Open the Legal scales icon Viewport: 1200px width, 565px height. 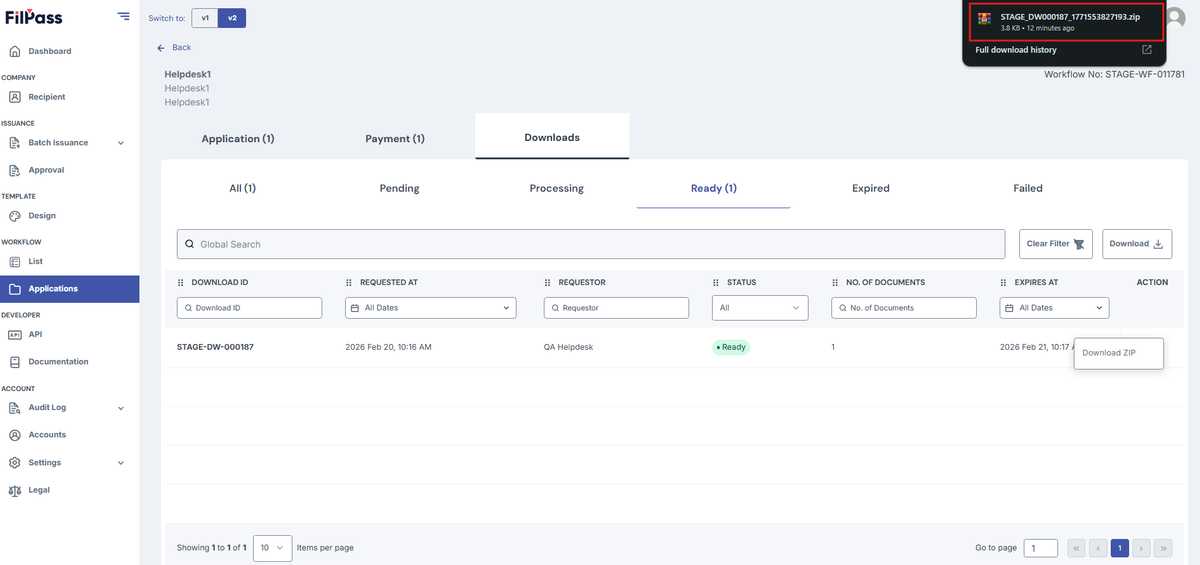15,490
